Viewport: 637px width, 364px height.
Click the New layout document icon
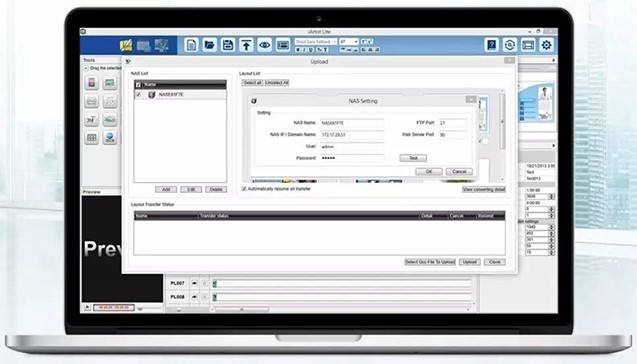tap(191, 45)
